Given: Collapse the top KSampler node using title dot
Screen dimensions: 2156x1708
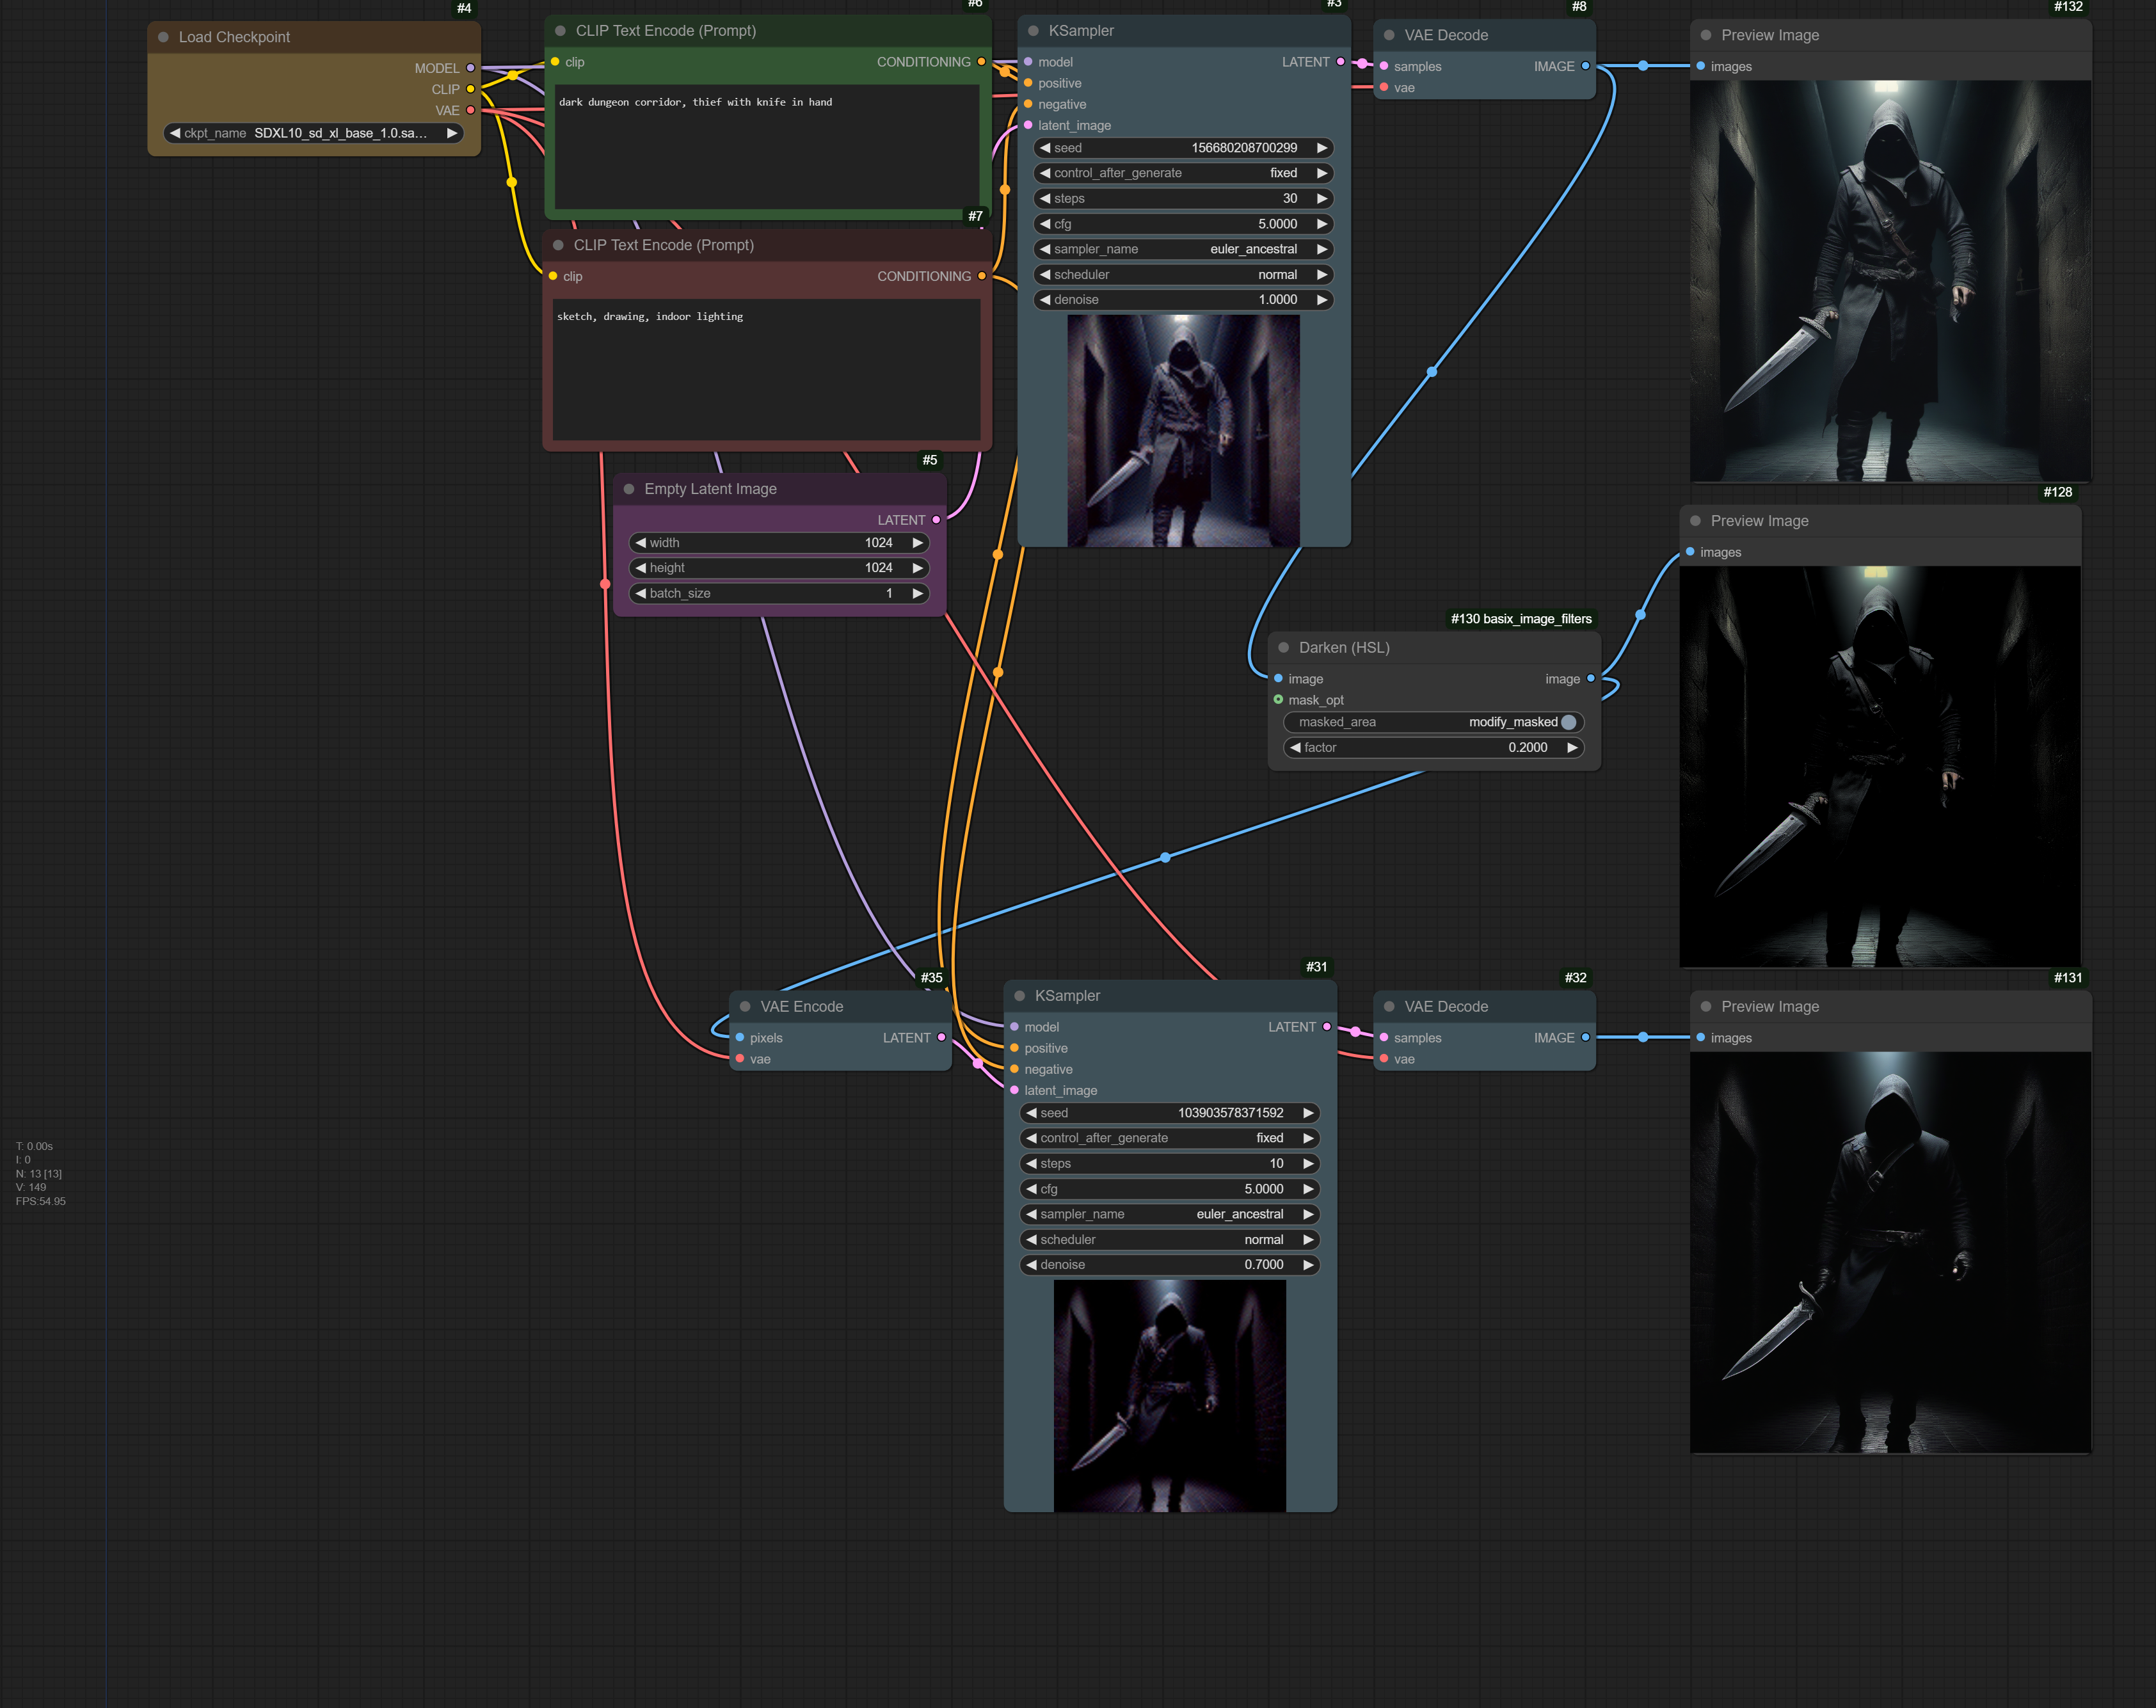Looking at the screenshot, I should (x=1033, y=31).
